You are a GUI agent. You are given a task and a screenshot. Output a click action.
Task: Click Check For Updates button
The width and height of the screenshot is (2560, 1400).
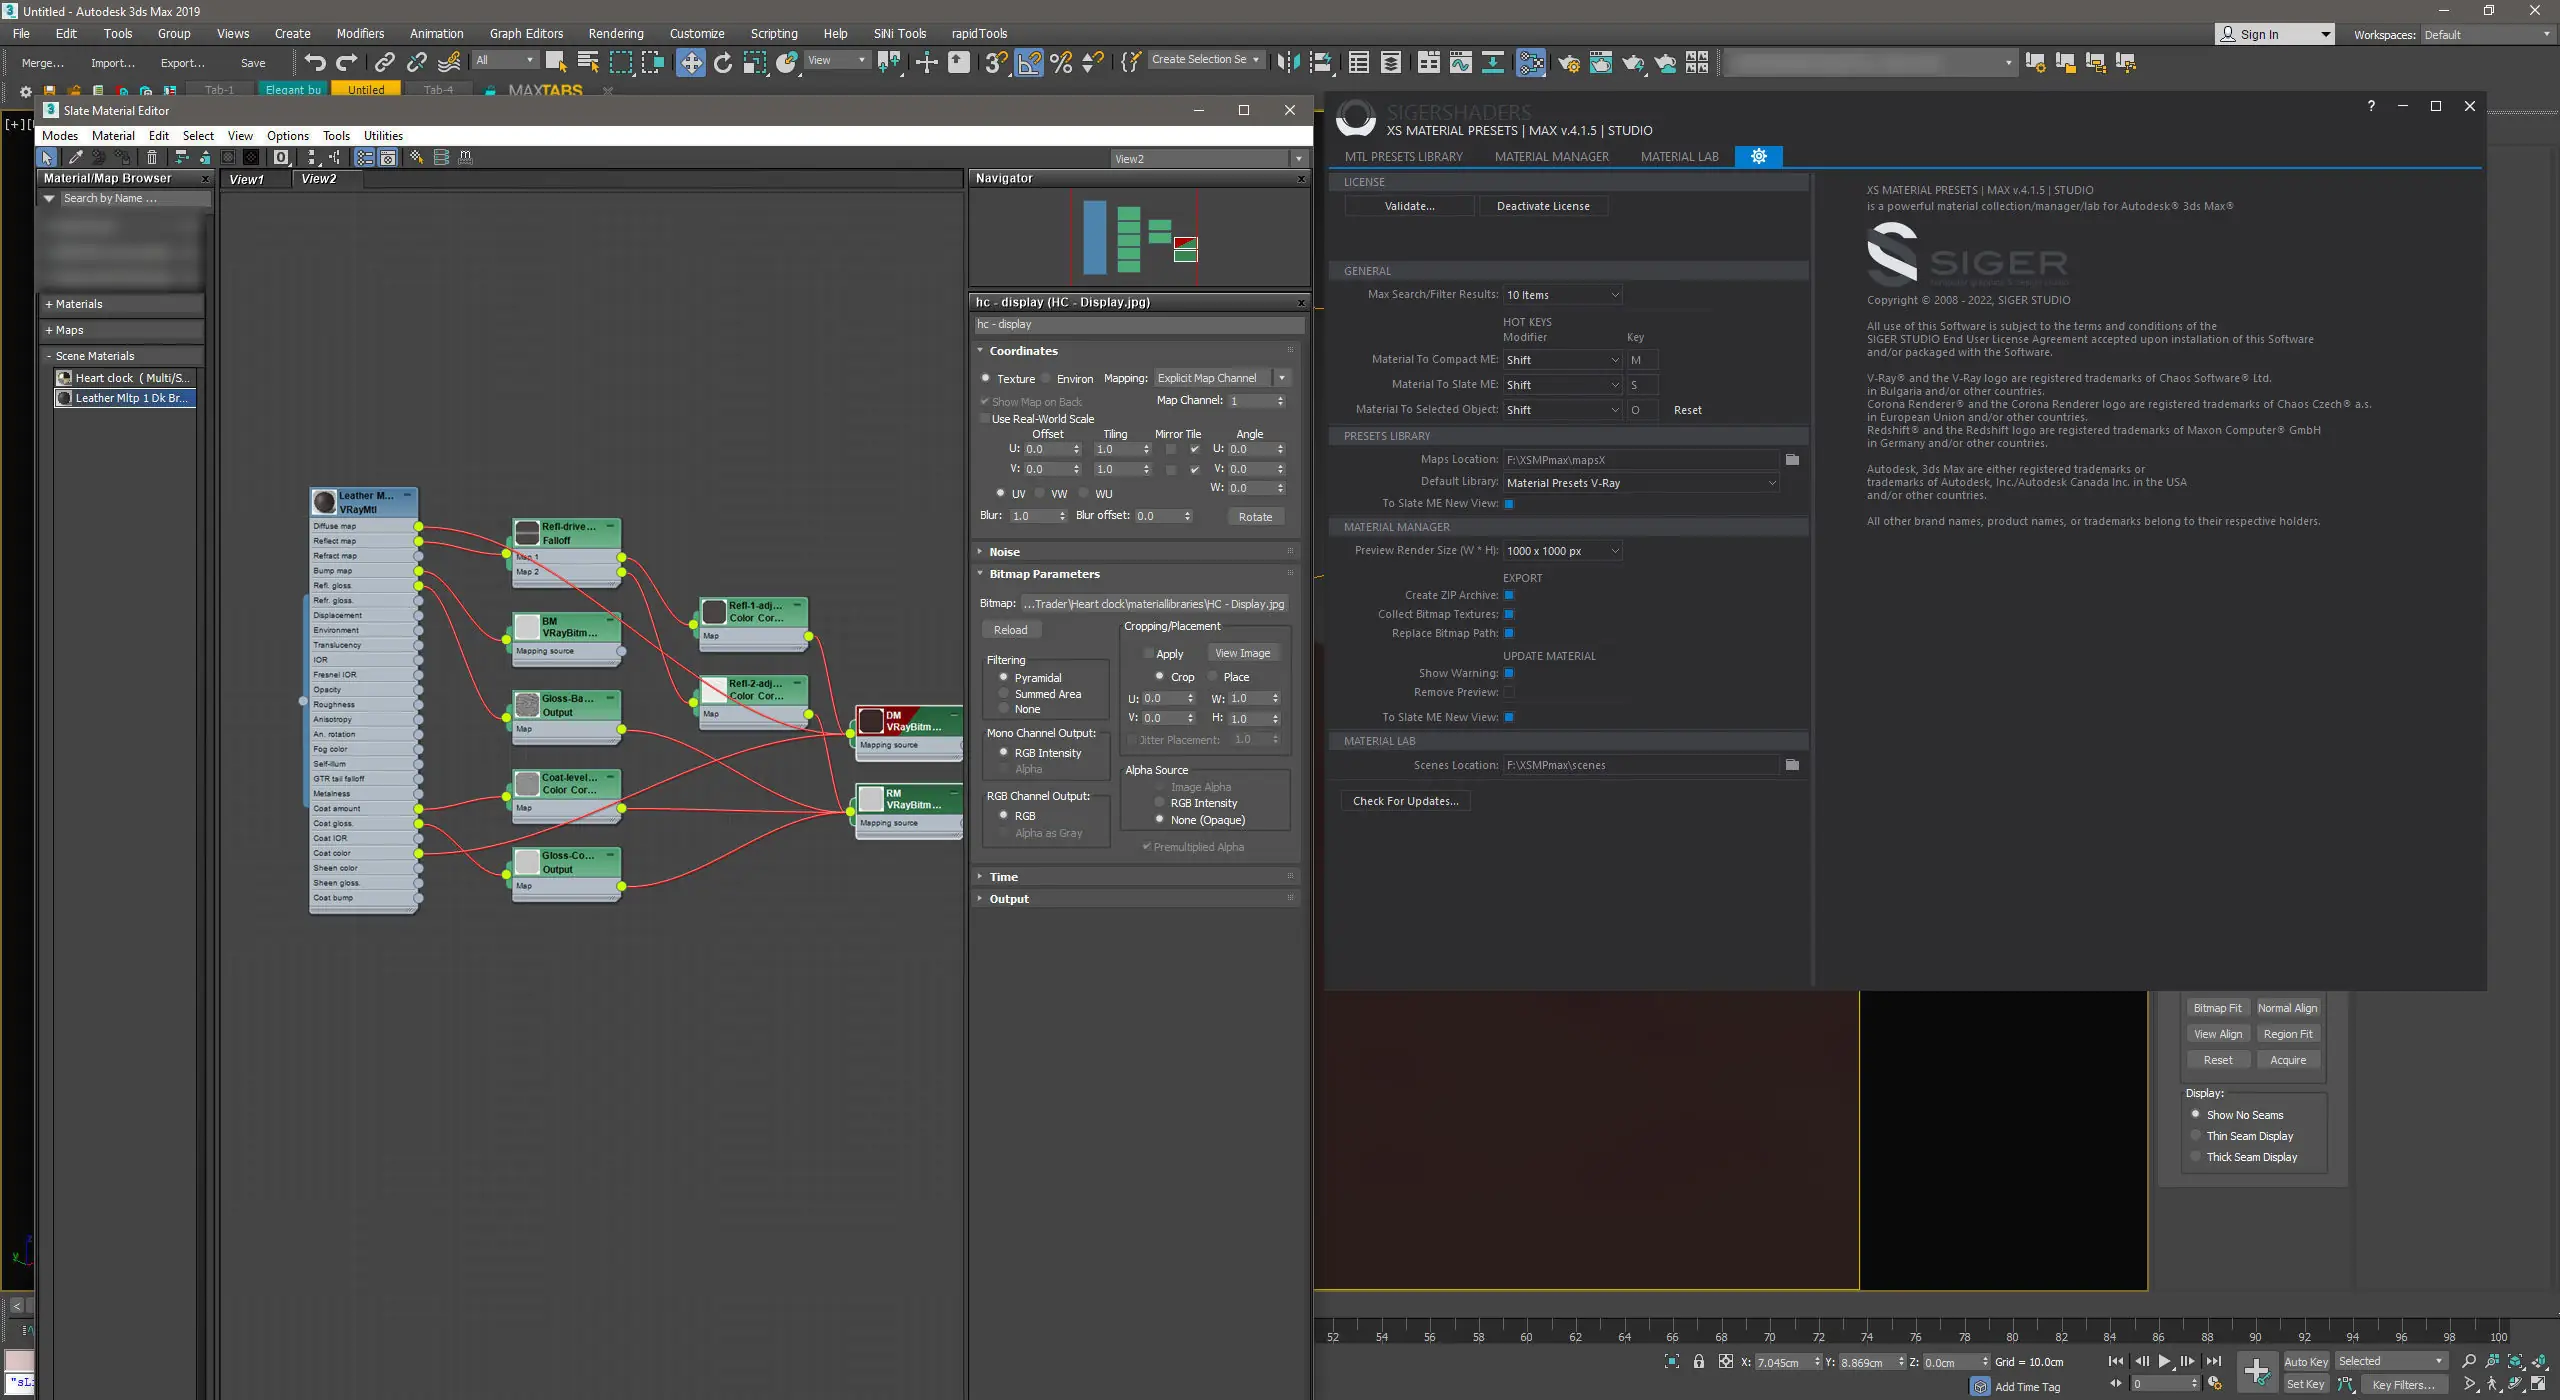pos(1405,801)
